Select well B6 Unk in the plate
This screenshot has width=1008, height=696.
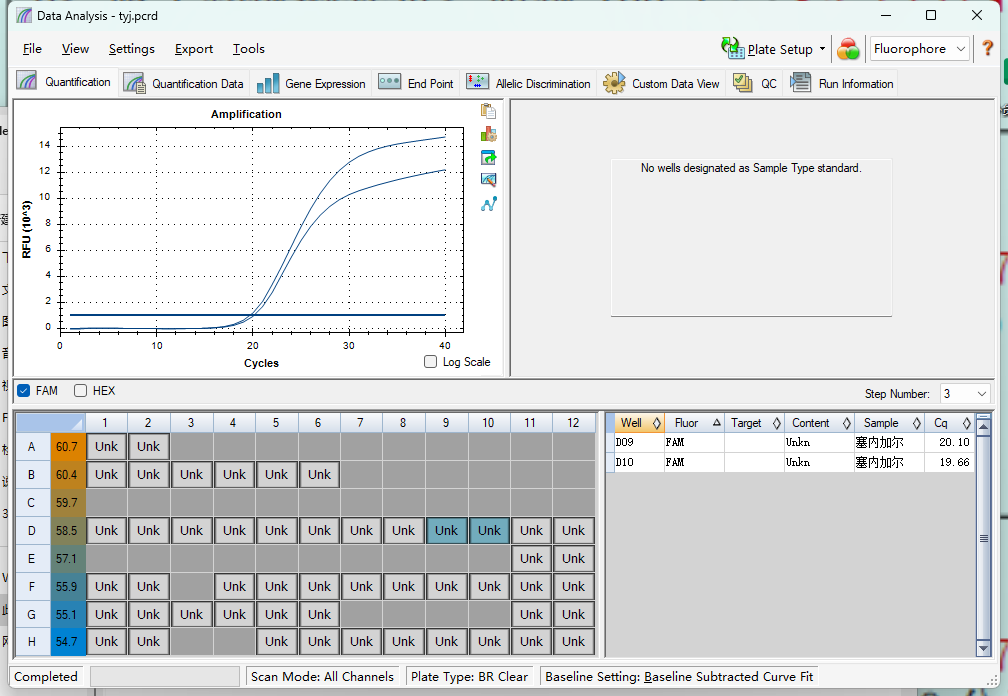tap(319, 475)
